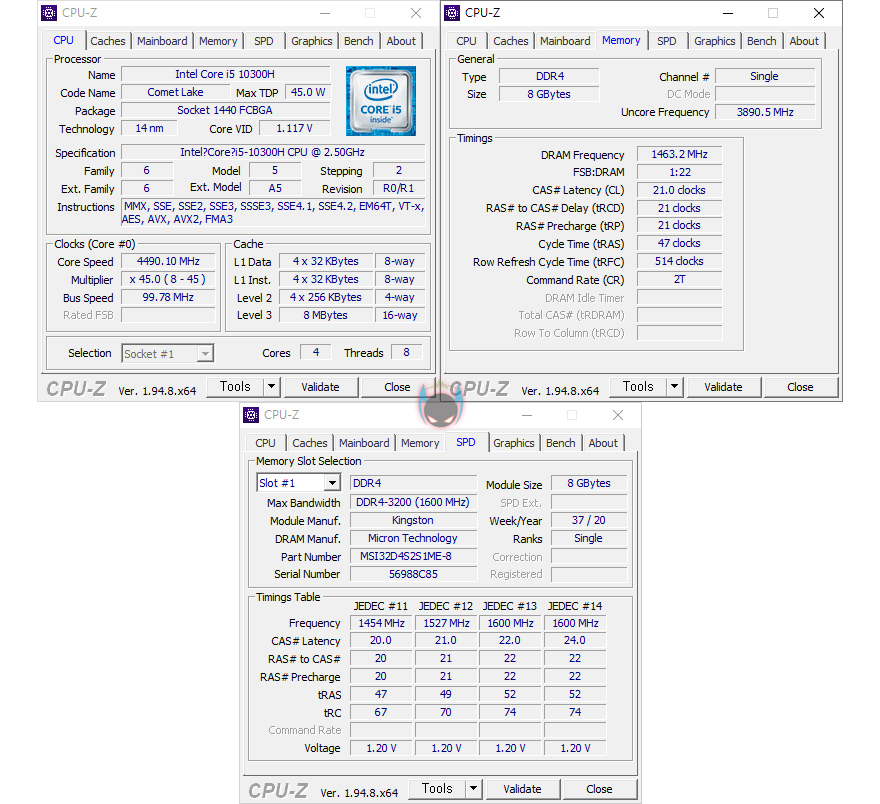Click CPU-Z app icon in SPD window title
Screen dimensions: 880x804
coord(251,415)
